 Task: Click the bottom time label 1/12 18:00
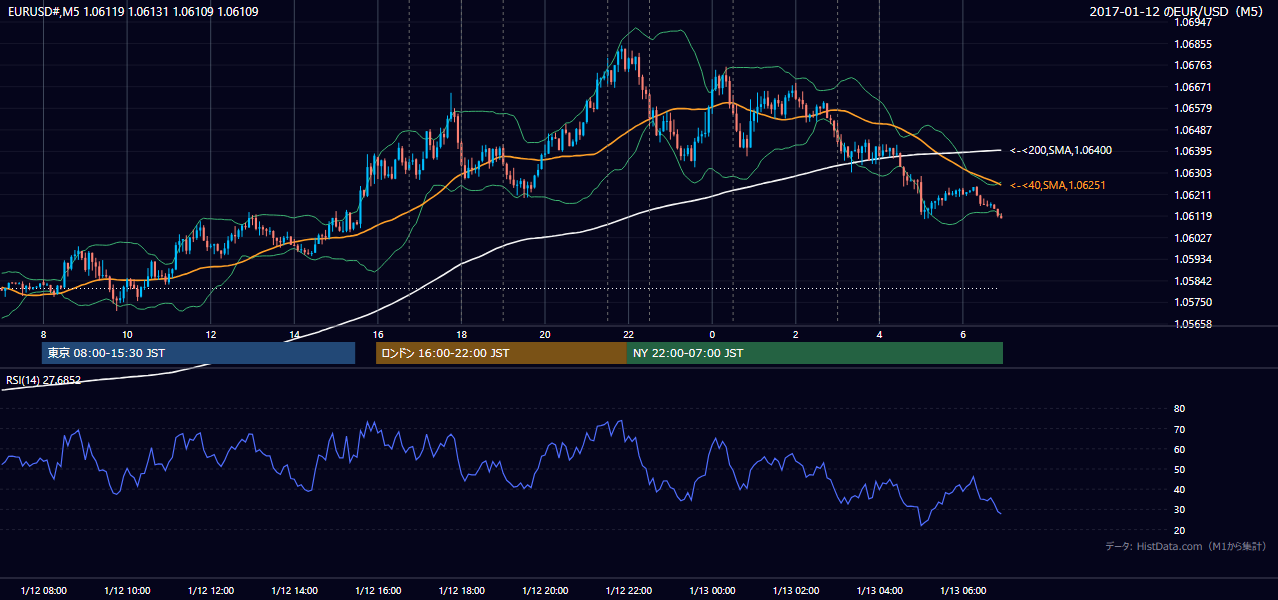tap(461, 591)
